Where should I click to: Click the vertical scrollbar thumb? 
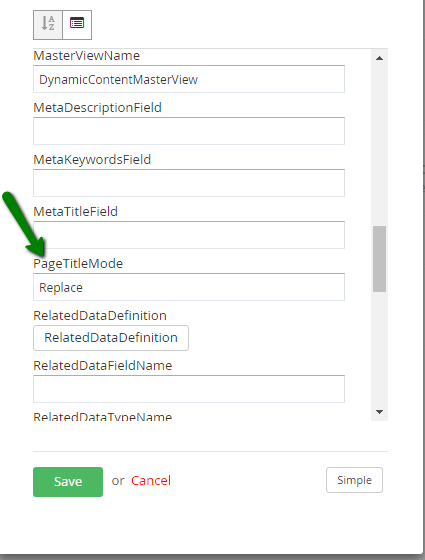coord(379,259)
